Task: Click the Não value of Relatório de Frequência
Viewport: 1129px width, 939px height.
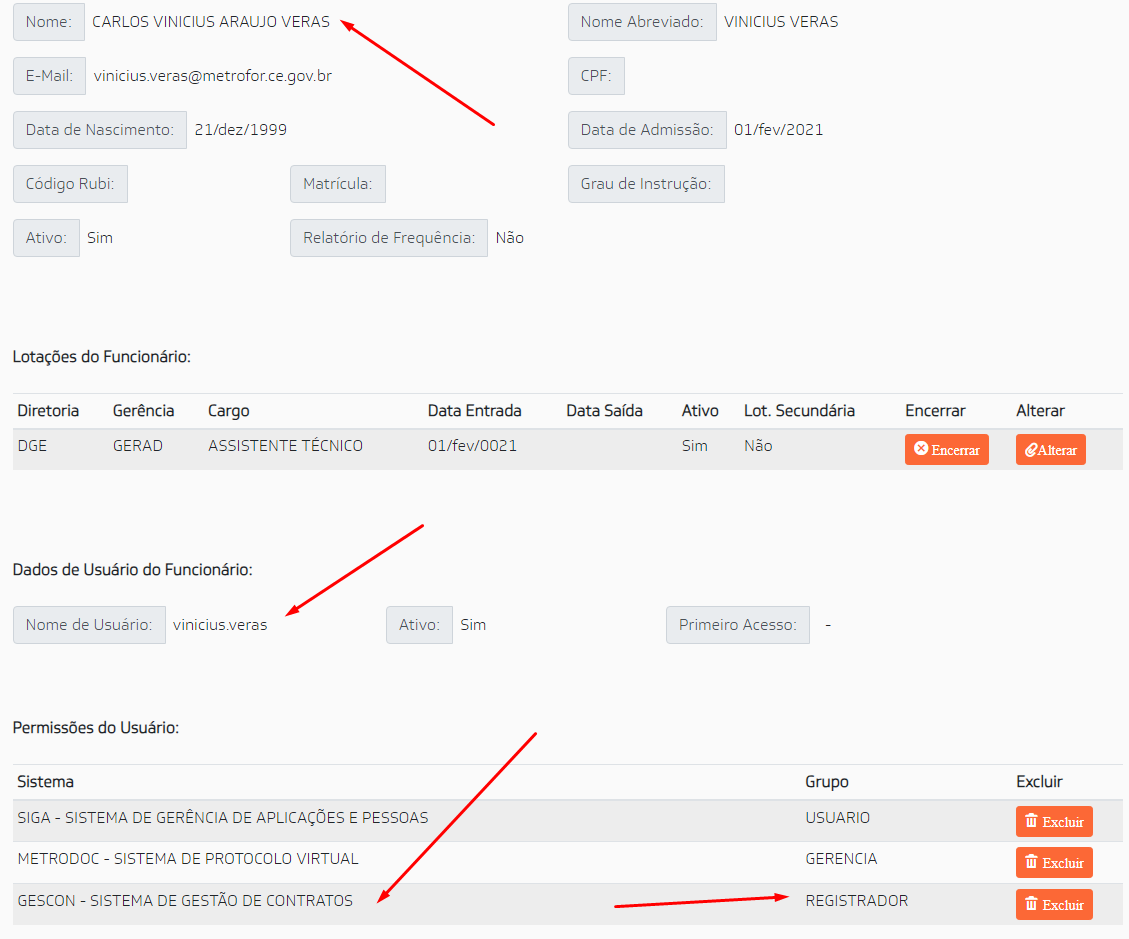Action: pos(510,238)
